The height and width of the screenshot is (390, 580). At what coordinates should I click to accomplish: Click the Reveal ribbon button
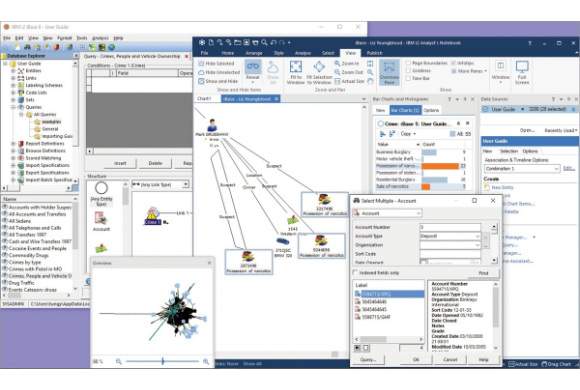[253, 72]
